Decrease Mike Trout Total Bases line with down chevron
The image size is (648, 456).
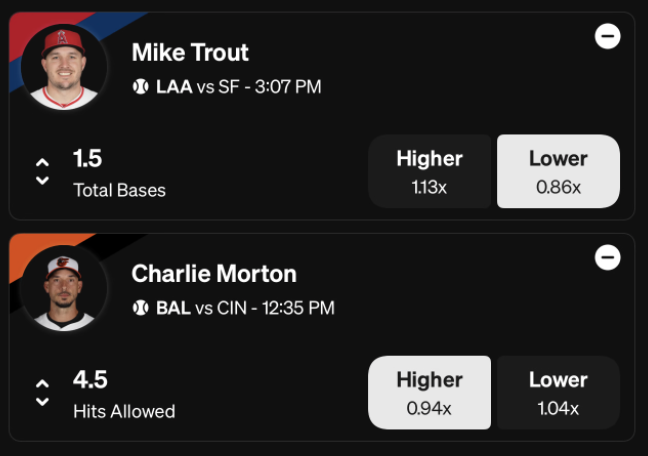point(42,180)
